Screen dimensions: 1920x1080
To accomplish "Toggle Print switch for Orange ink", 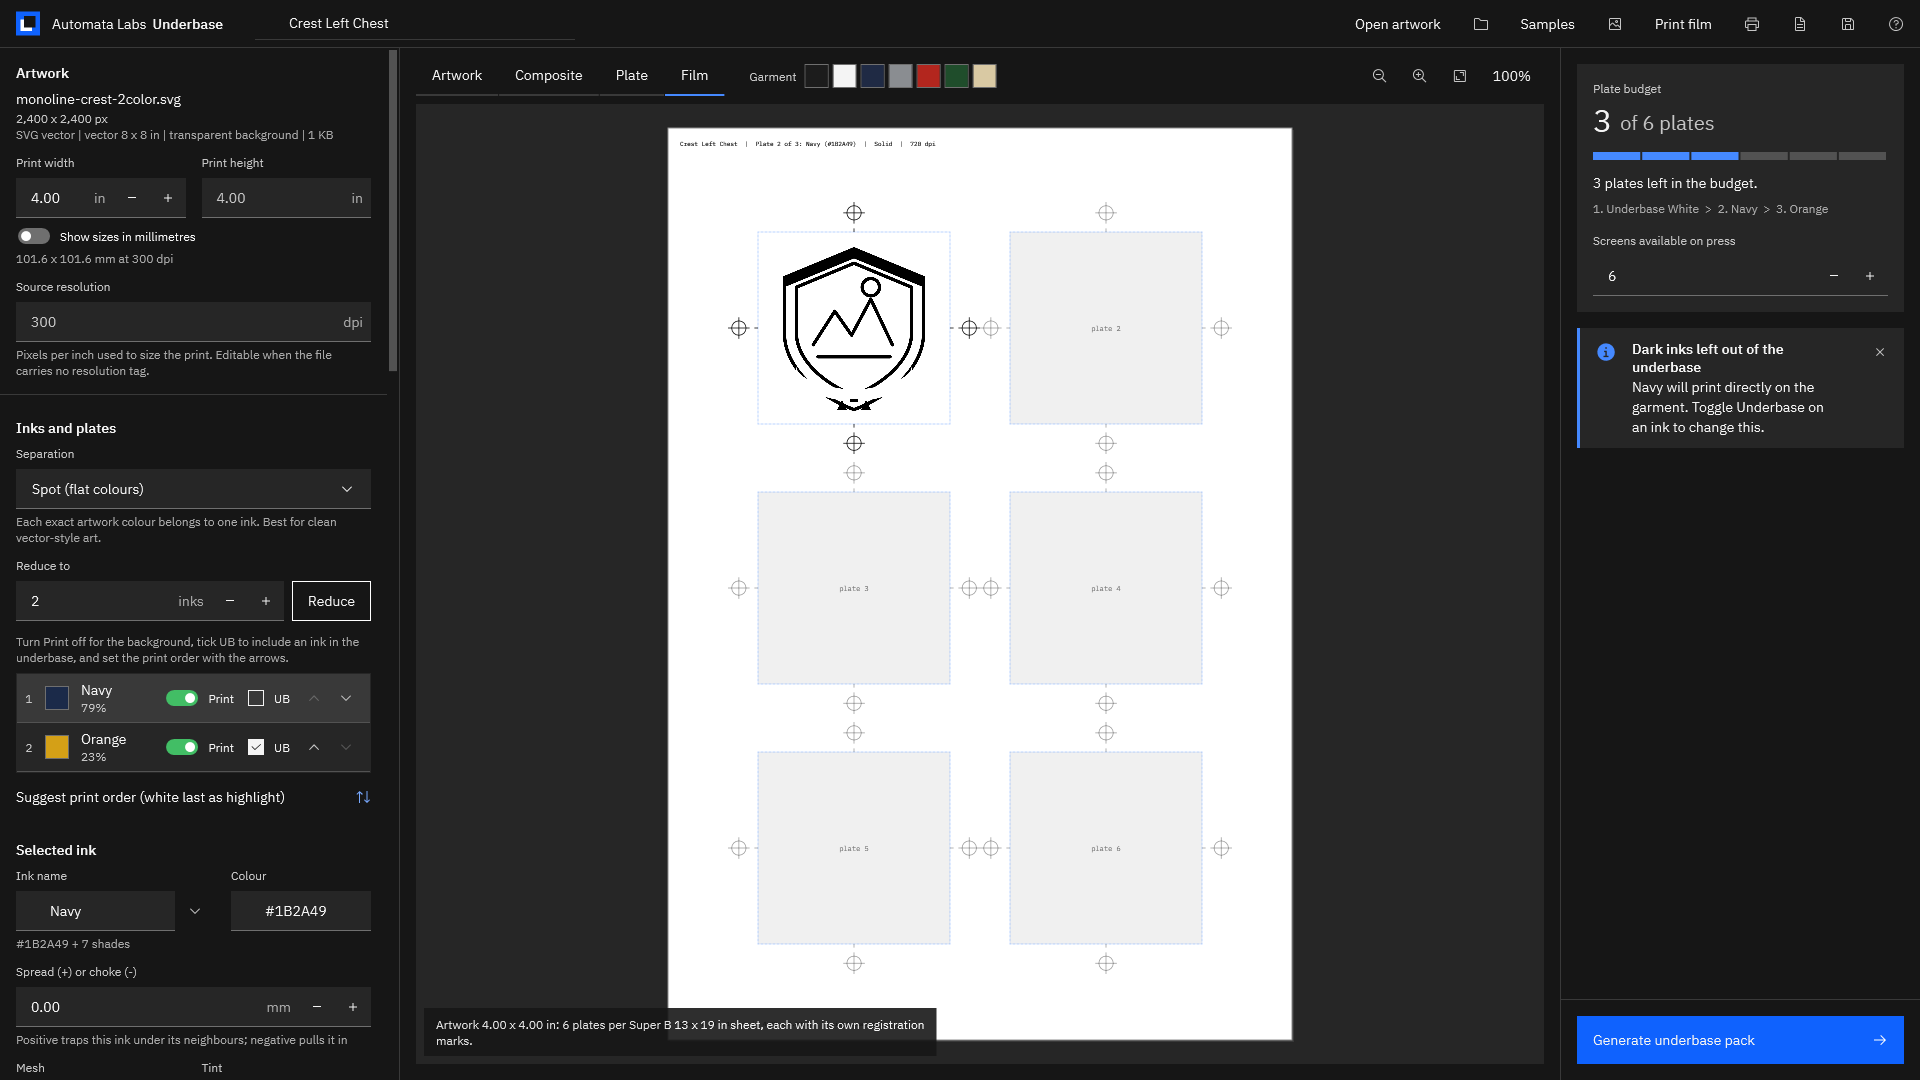I will pos(182,747).
